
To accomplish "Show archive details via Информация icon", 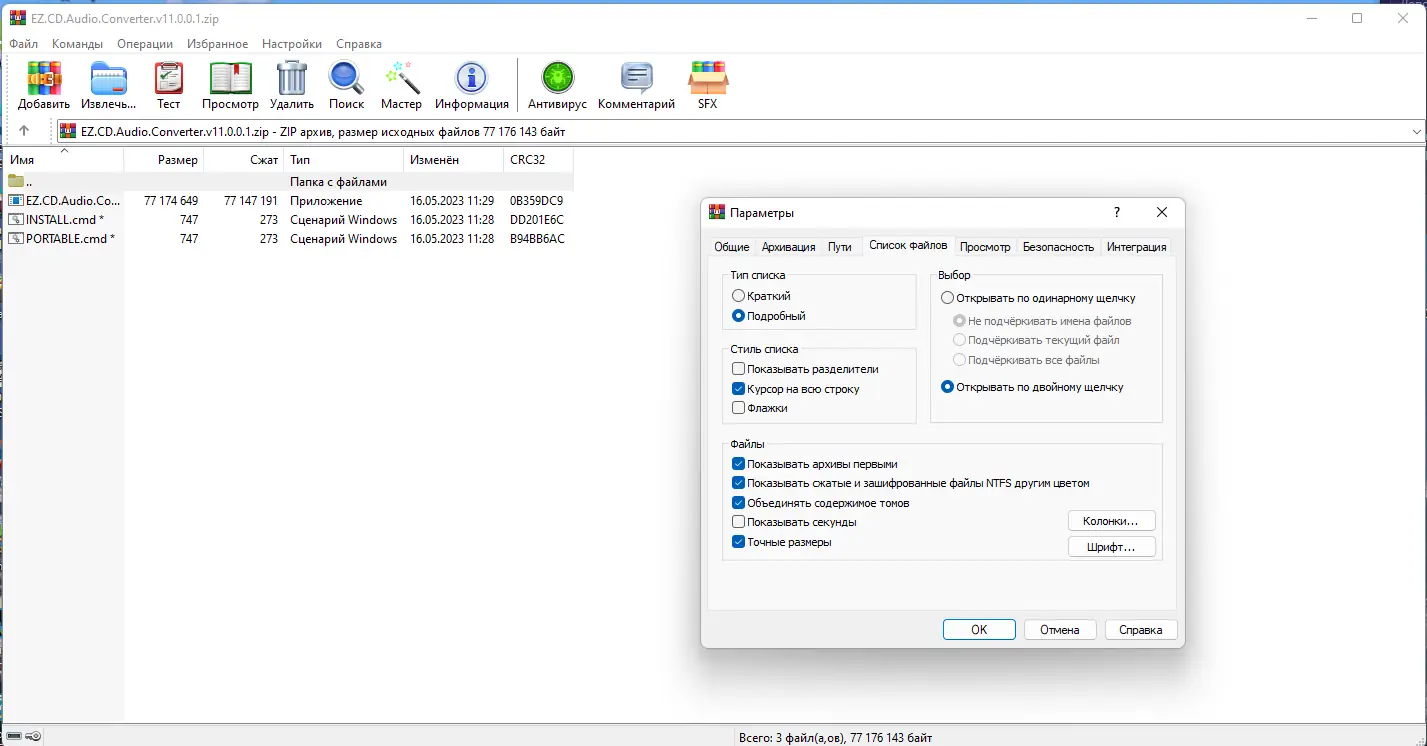I will (472, 78).
